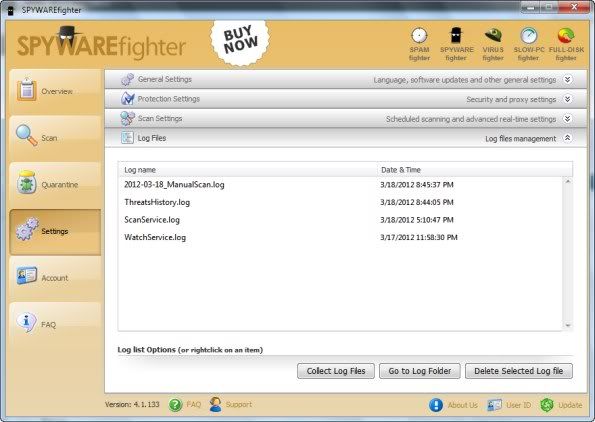Image resolution: width=595 pixels, height=422 pixels.
Task: Go to Overview in sidebar
Action: coord(55,91)
